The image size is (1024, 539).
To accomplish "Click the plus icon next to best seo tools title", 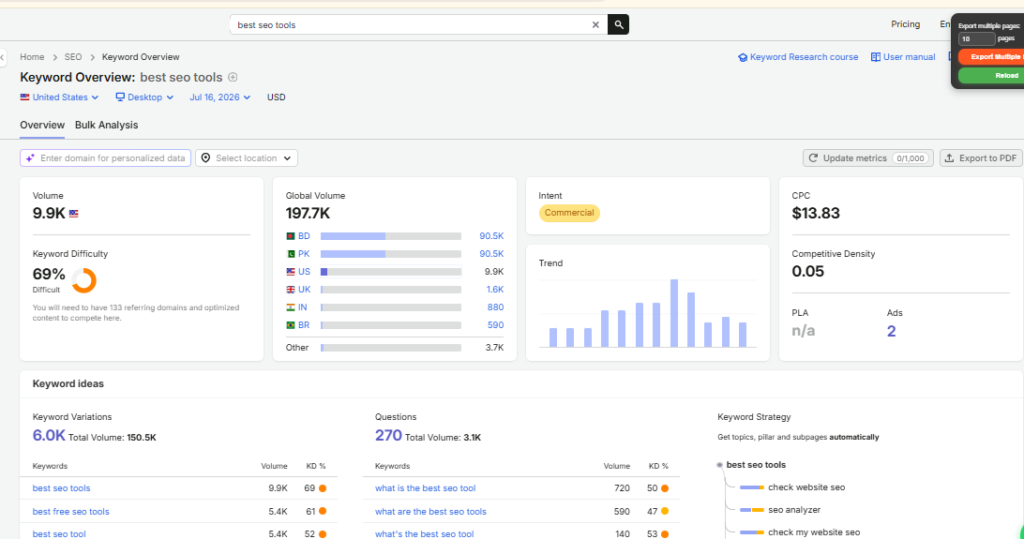I will pyautogui.click(x=232, y=77).
